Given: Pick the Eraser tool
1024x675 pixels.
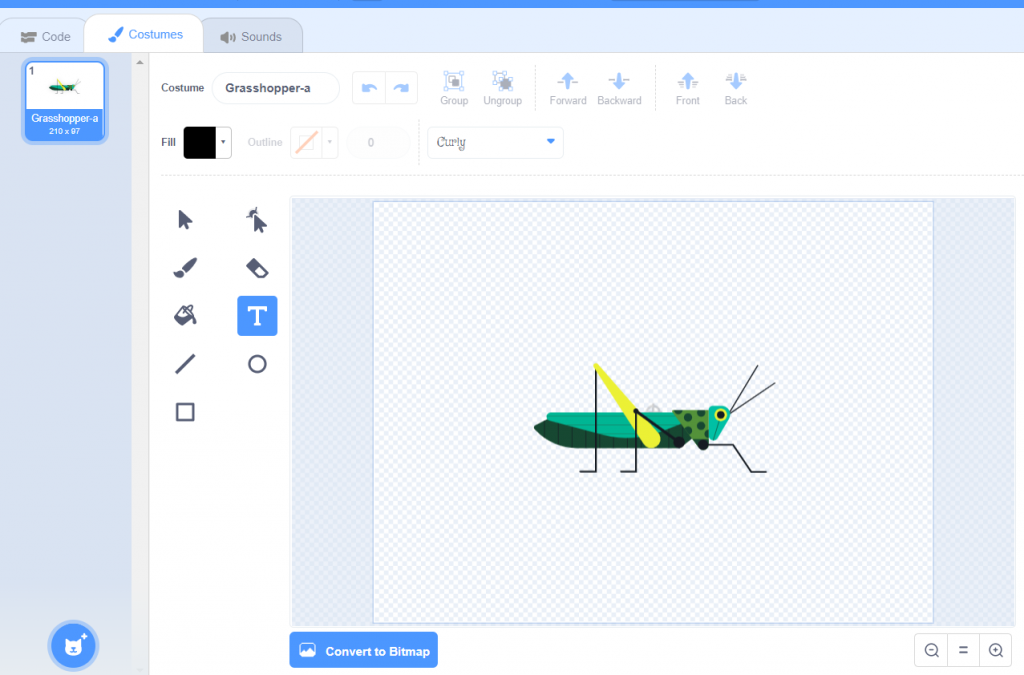Looking at the screenshot, I should 257,268.
